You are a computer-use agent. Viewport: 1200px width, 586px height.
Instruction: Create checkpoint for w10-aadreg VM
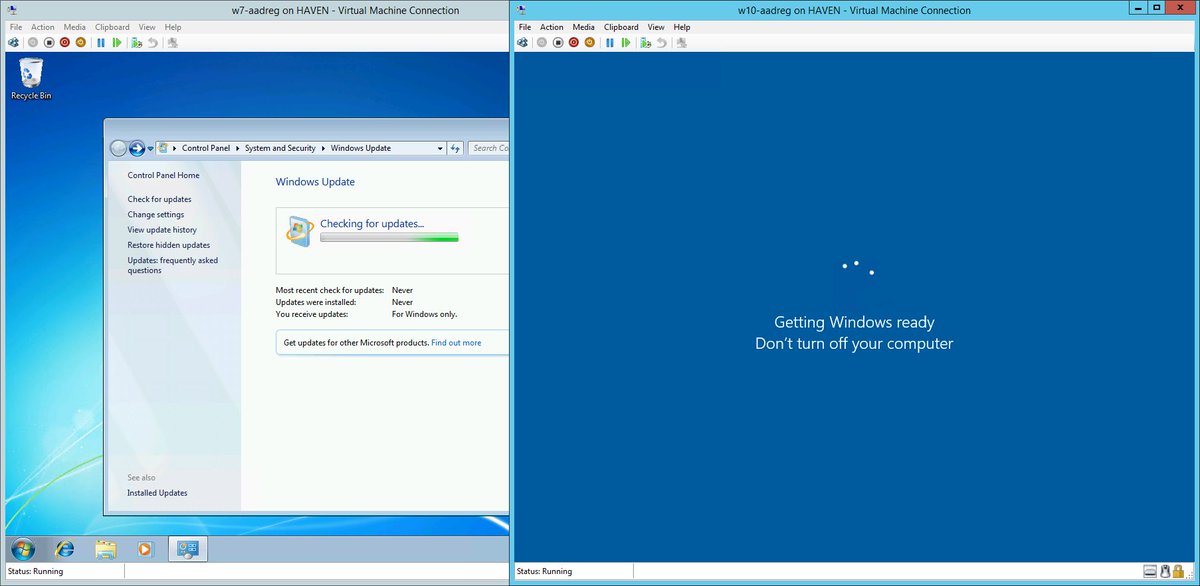point(645,42)
